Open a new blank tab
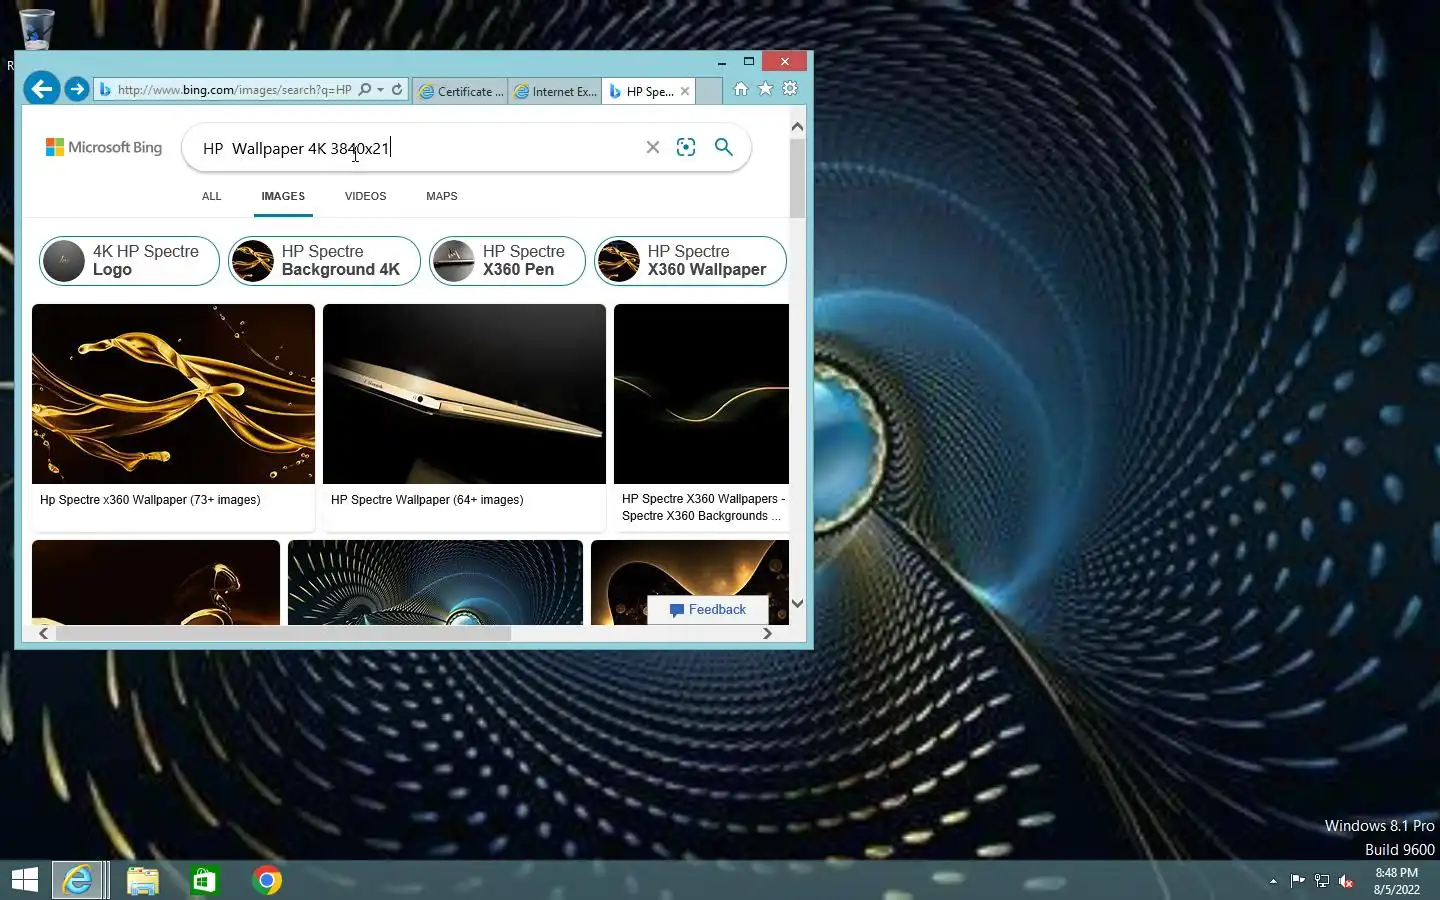 pyautogui.click(x=709, y=91)
